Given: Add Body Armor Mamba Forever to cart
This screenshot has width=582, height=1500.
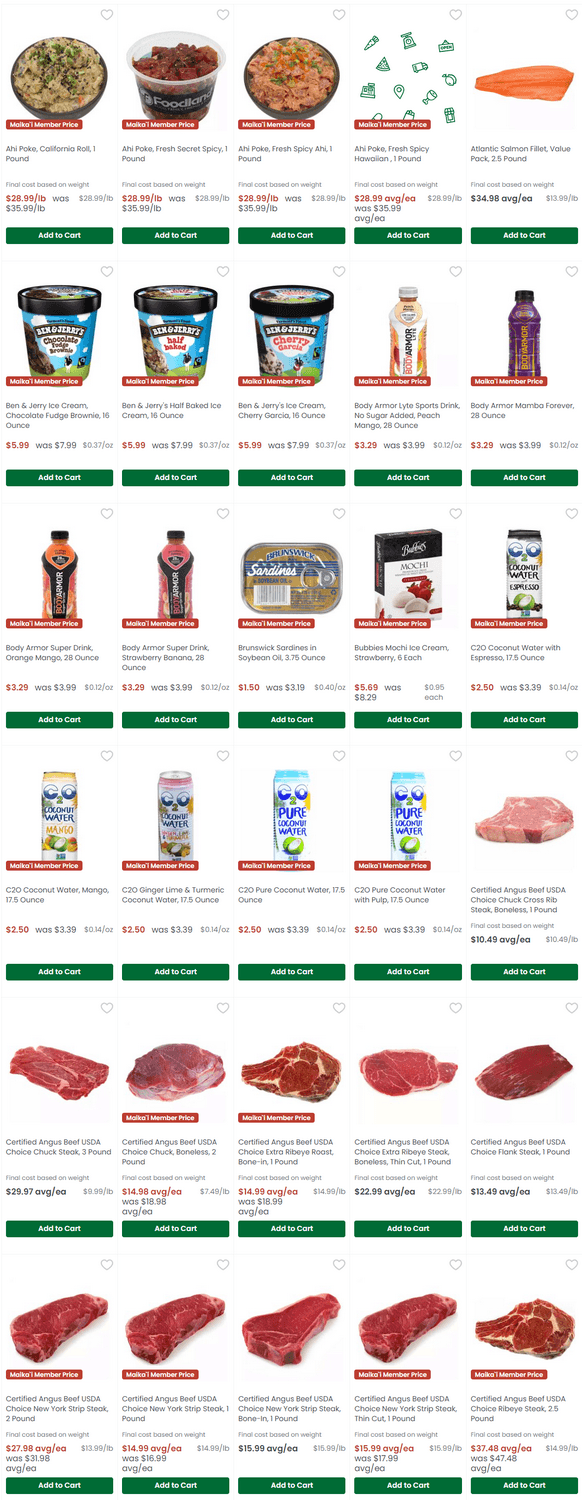Looking at the screenshot, I should point(524,478).
